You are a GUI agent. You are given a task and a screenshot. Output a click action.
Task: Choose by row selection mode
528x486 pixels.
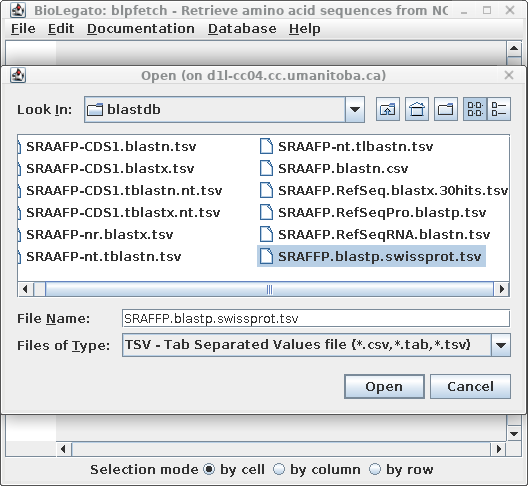point(375,469)
